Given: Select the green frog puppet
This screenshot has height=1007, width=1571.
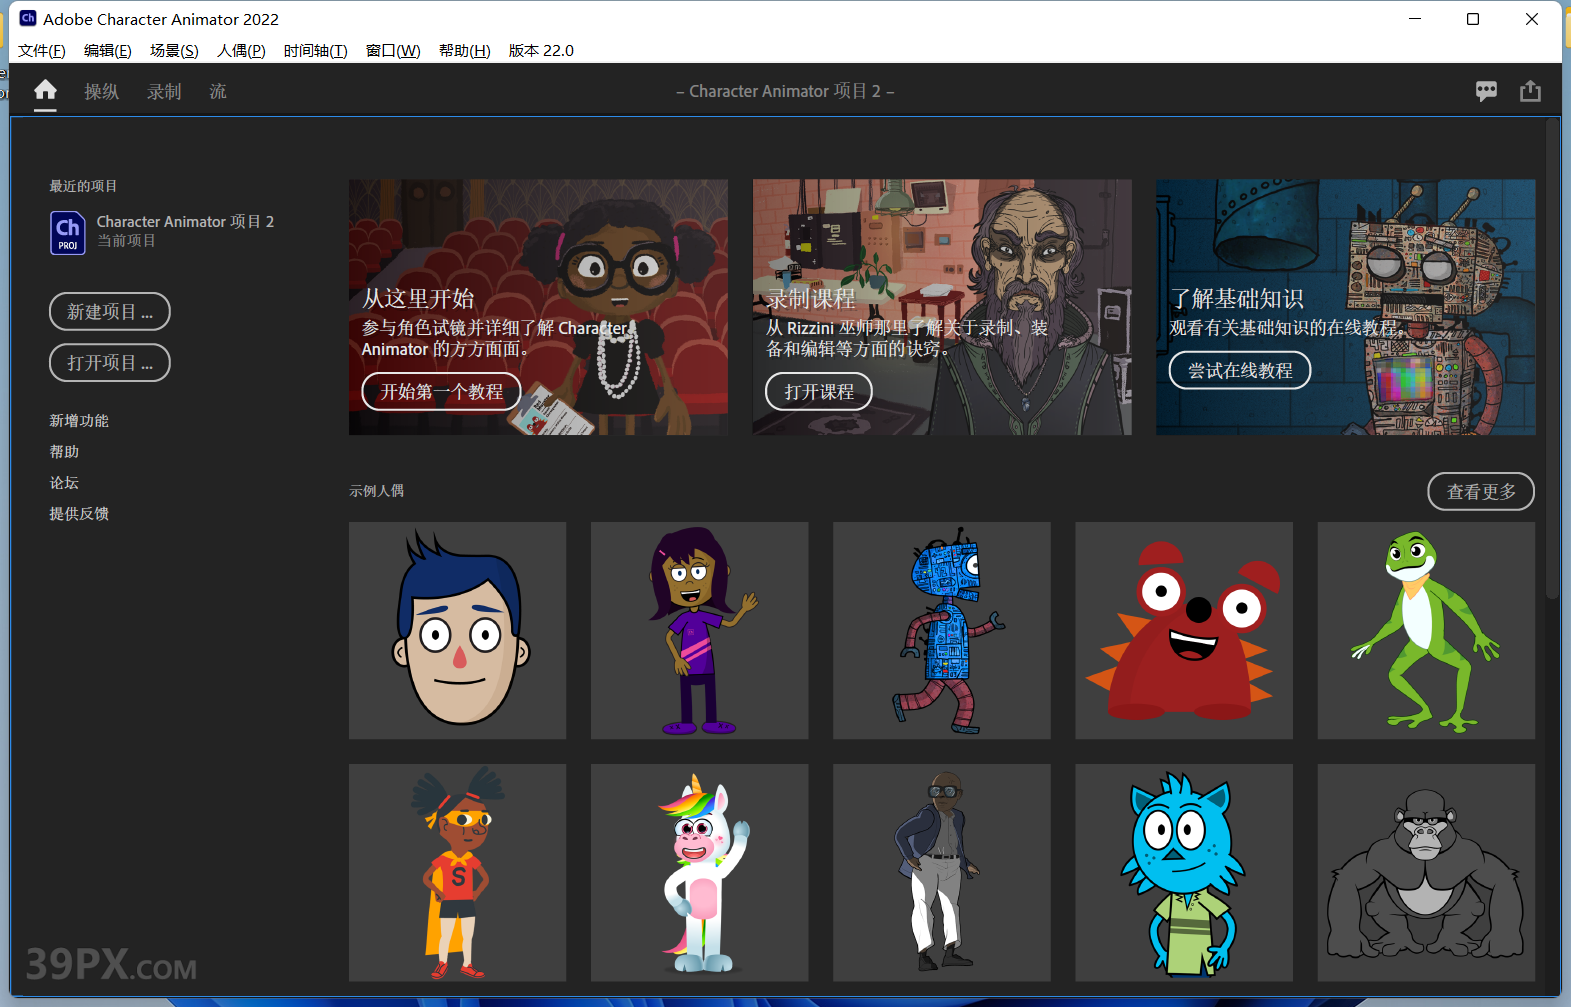Looking at the screenshot, I should pyautogui.click(x=1426, y=631).
